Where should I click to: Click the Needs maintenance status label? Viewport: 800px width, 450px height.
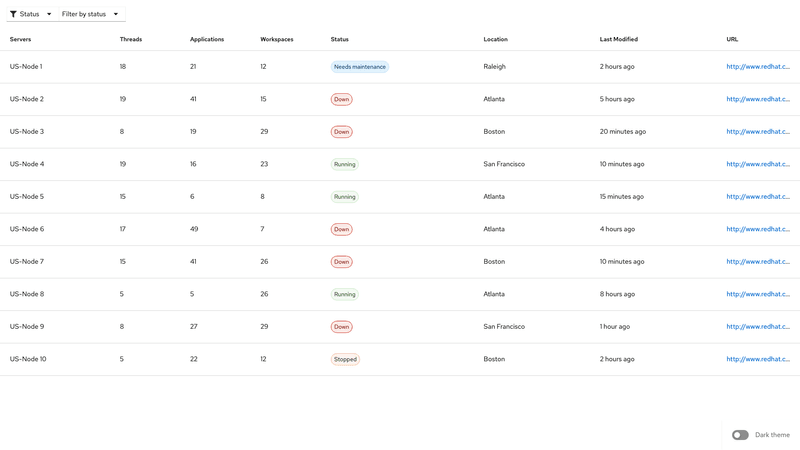point(359,67)
